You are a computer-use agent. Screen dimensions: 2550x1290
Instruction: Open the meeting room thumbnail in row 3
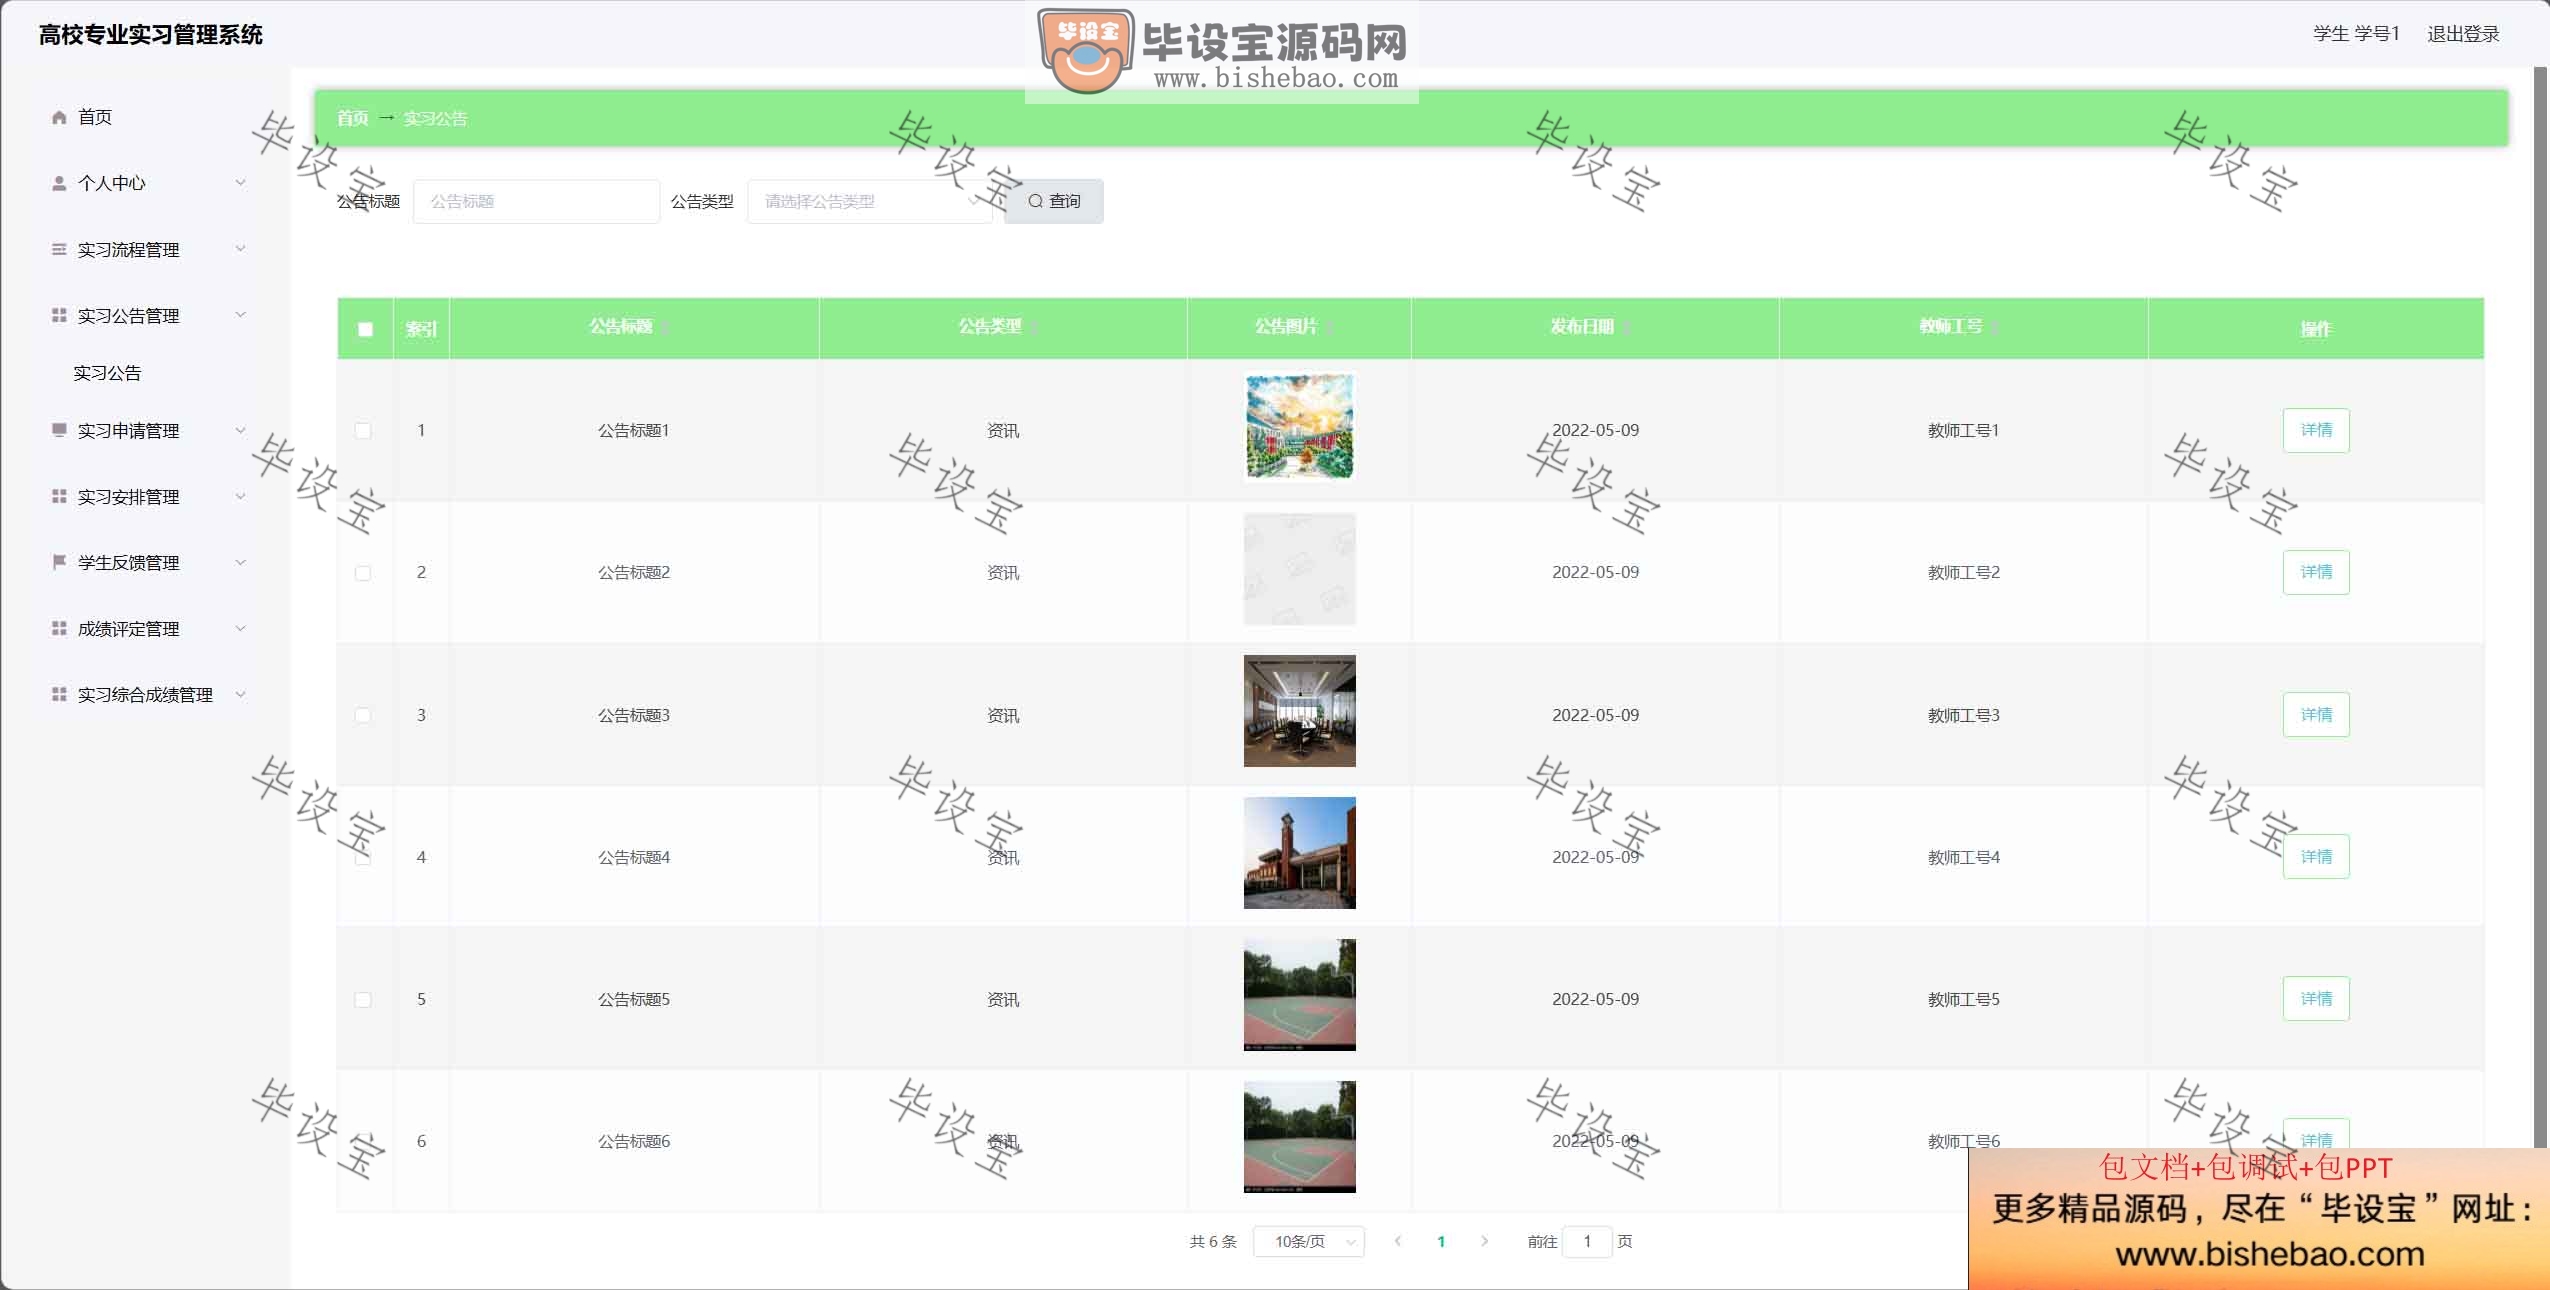click(1299, 711)
